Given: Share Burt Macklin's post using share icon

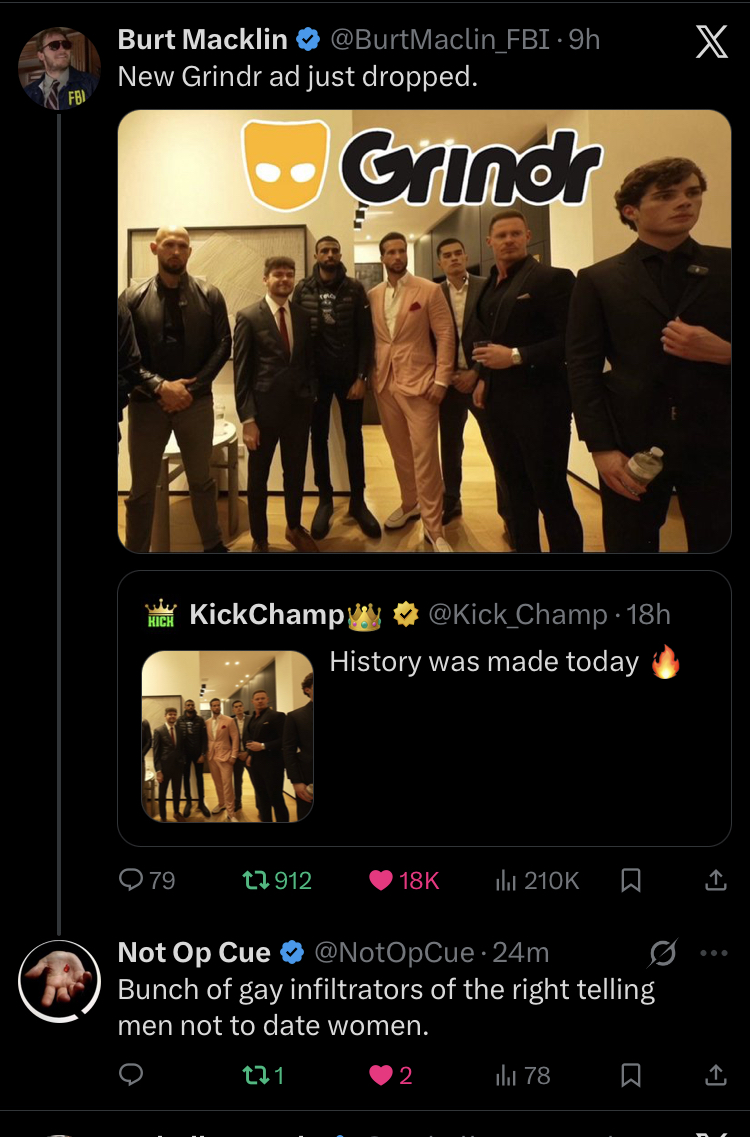Looking at the screenshot, I should point(715,880).
